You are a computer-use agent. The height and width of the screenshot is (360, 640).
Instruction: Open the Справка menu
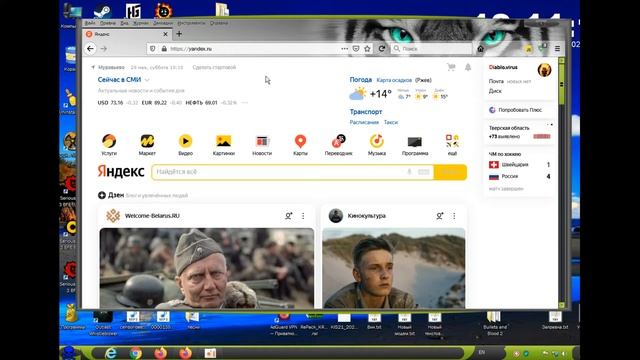click(219, 23)
